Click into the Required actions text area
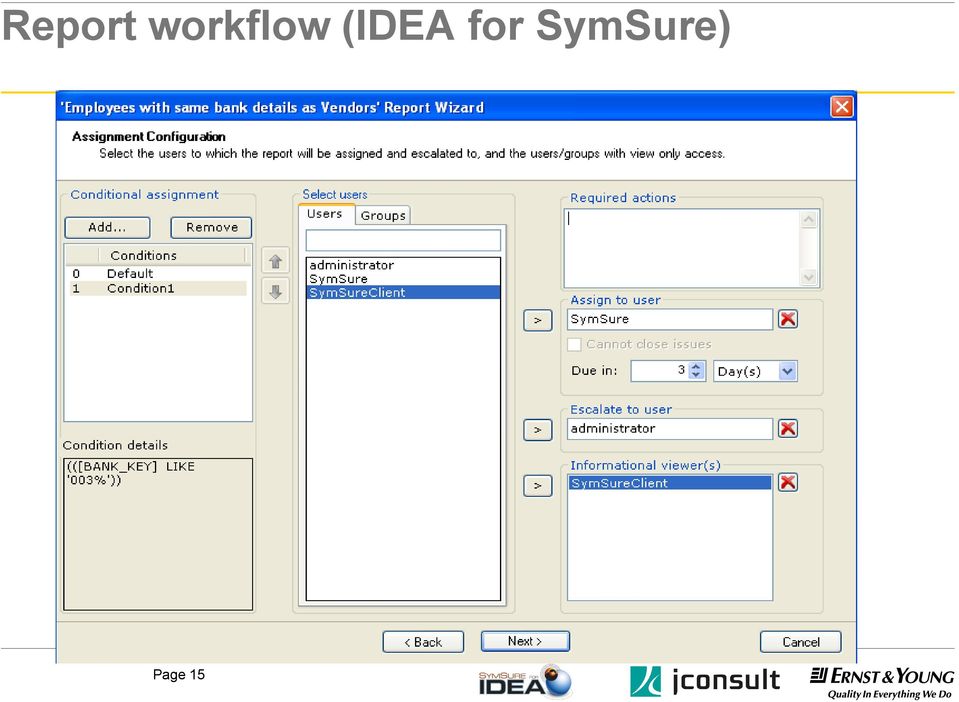 point(682,248)
